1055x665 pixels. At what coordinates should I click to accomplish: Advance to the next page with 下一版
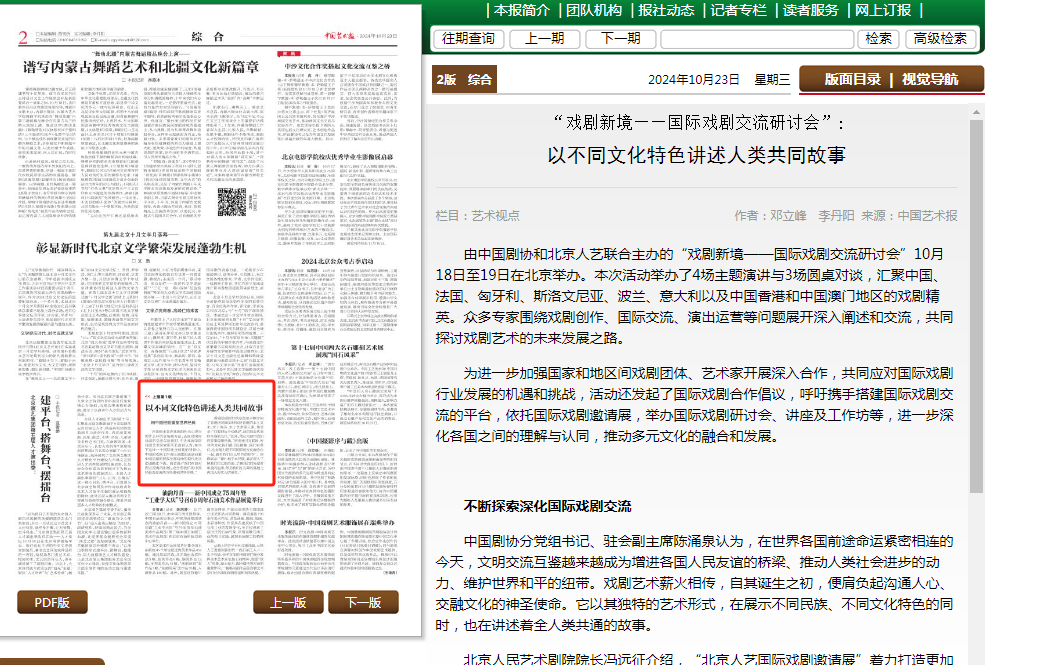(362, 602)
